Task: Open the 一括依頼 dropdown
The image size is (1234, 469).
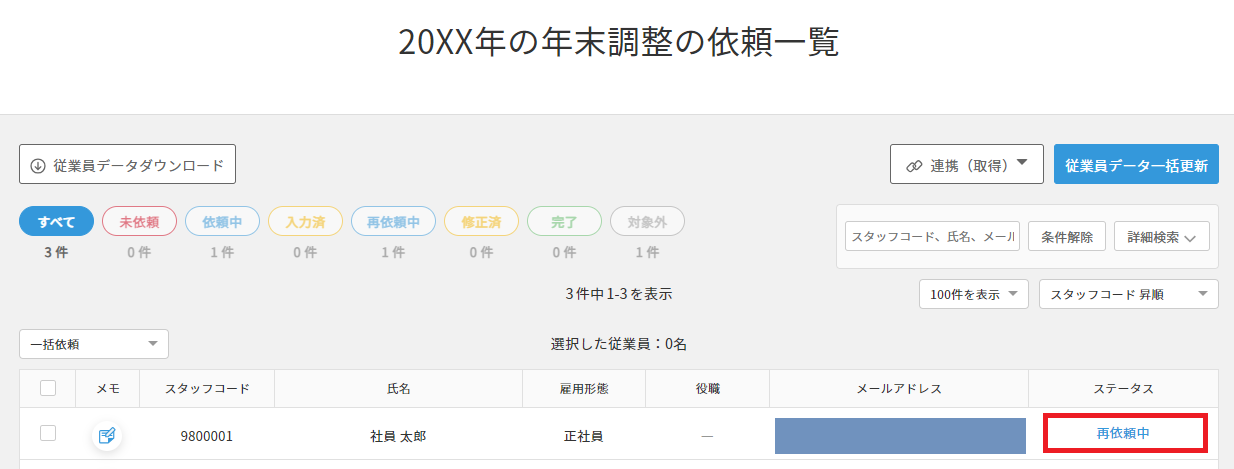Action: pos(94,344)
